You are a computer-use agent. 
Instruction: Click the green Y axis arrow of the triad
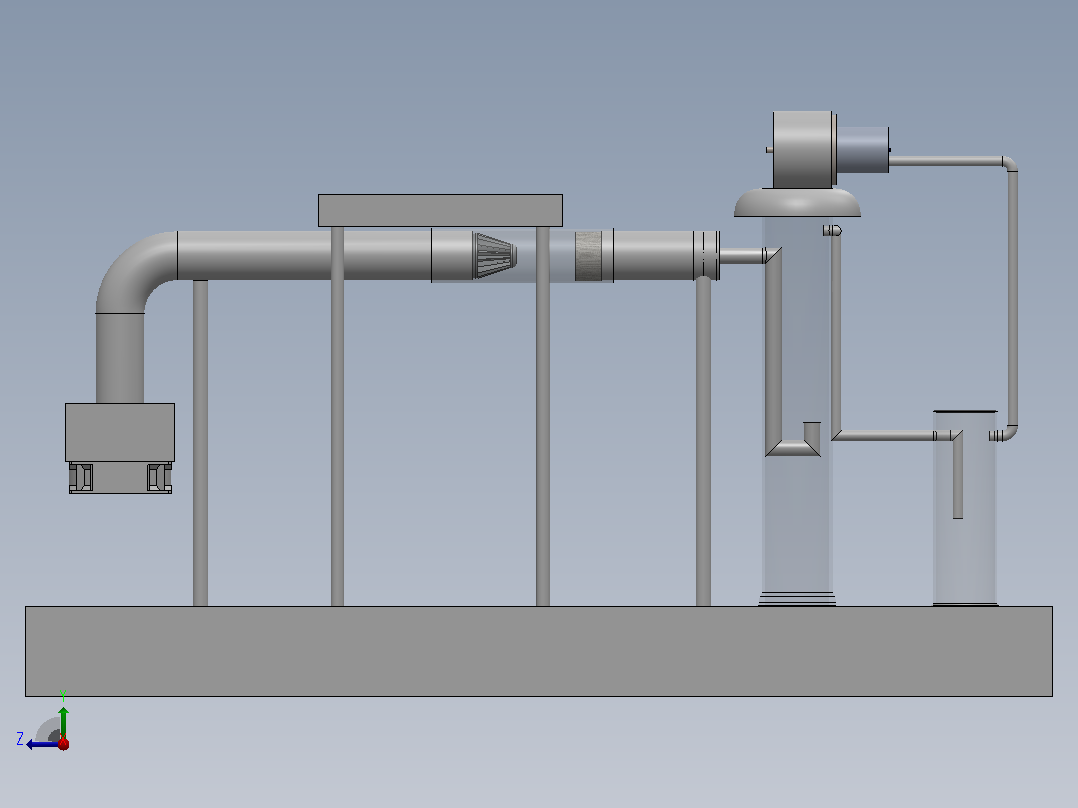tap(63, 721)
